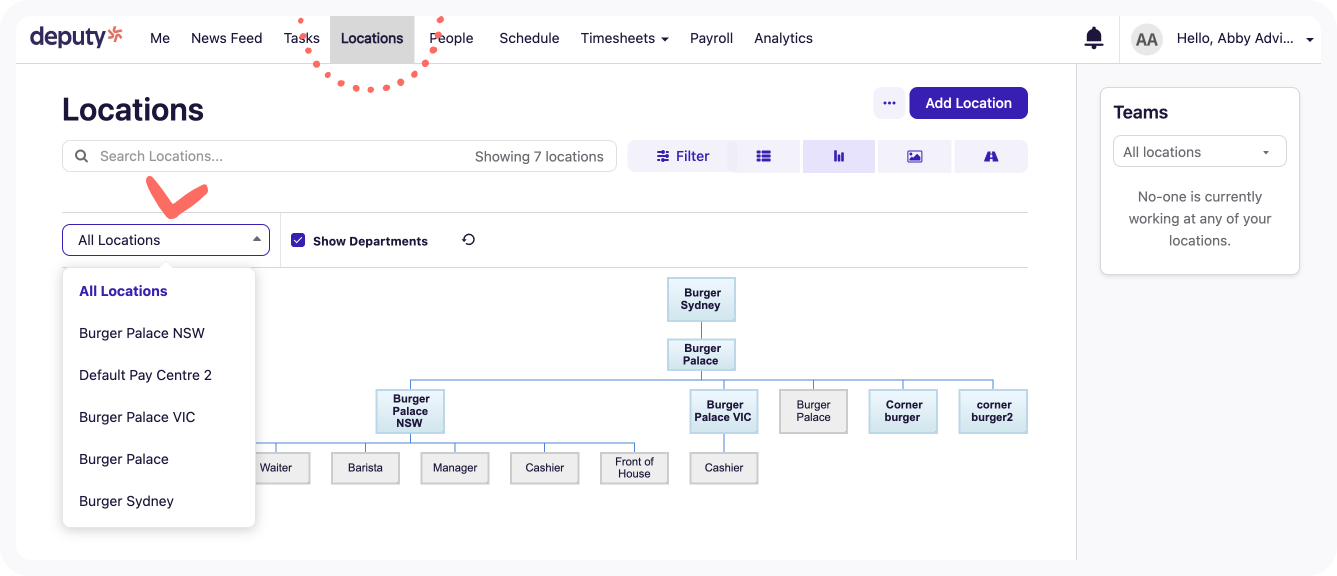The image size is (1337, 576).
Task: Uncheck the Show Departments checkbox
Action: click(298, 240)
